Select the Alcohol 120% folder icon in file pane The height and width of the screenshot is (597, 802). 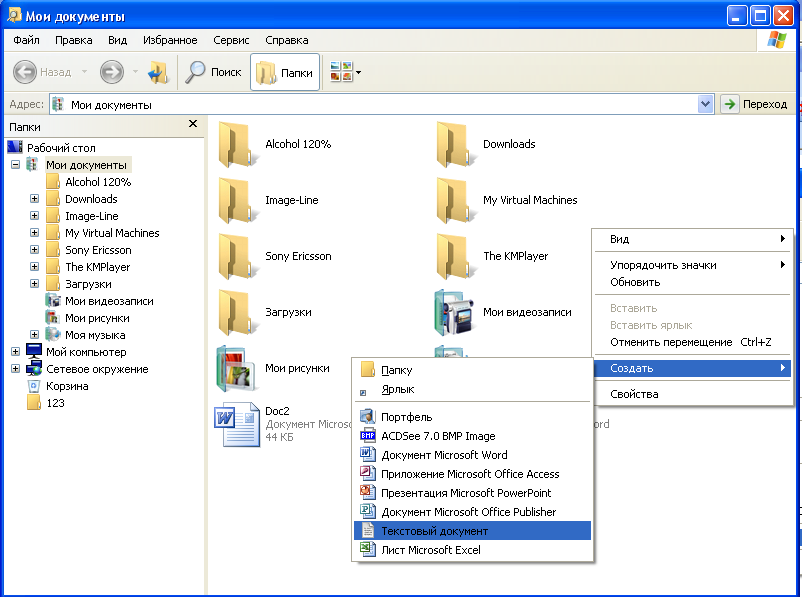coord(237,145)
